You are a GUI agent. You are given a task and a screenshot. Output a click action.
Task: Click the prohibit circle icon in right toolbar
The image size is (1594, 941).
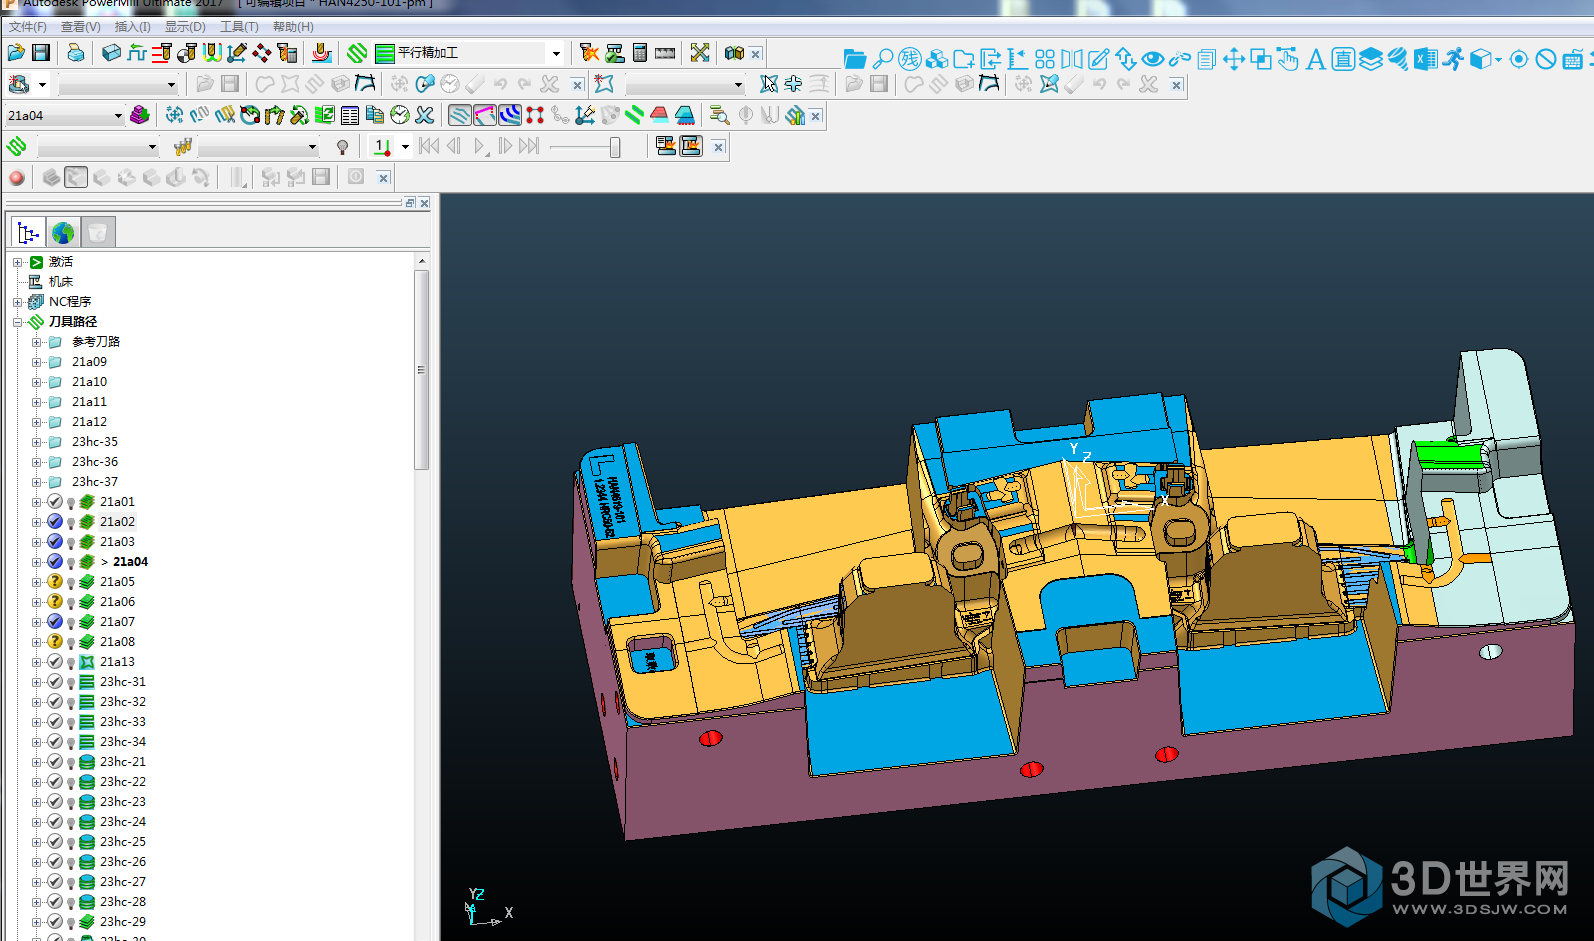tap(1546, 59)
